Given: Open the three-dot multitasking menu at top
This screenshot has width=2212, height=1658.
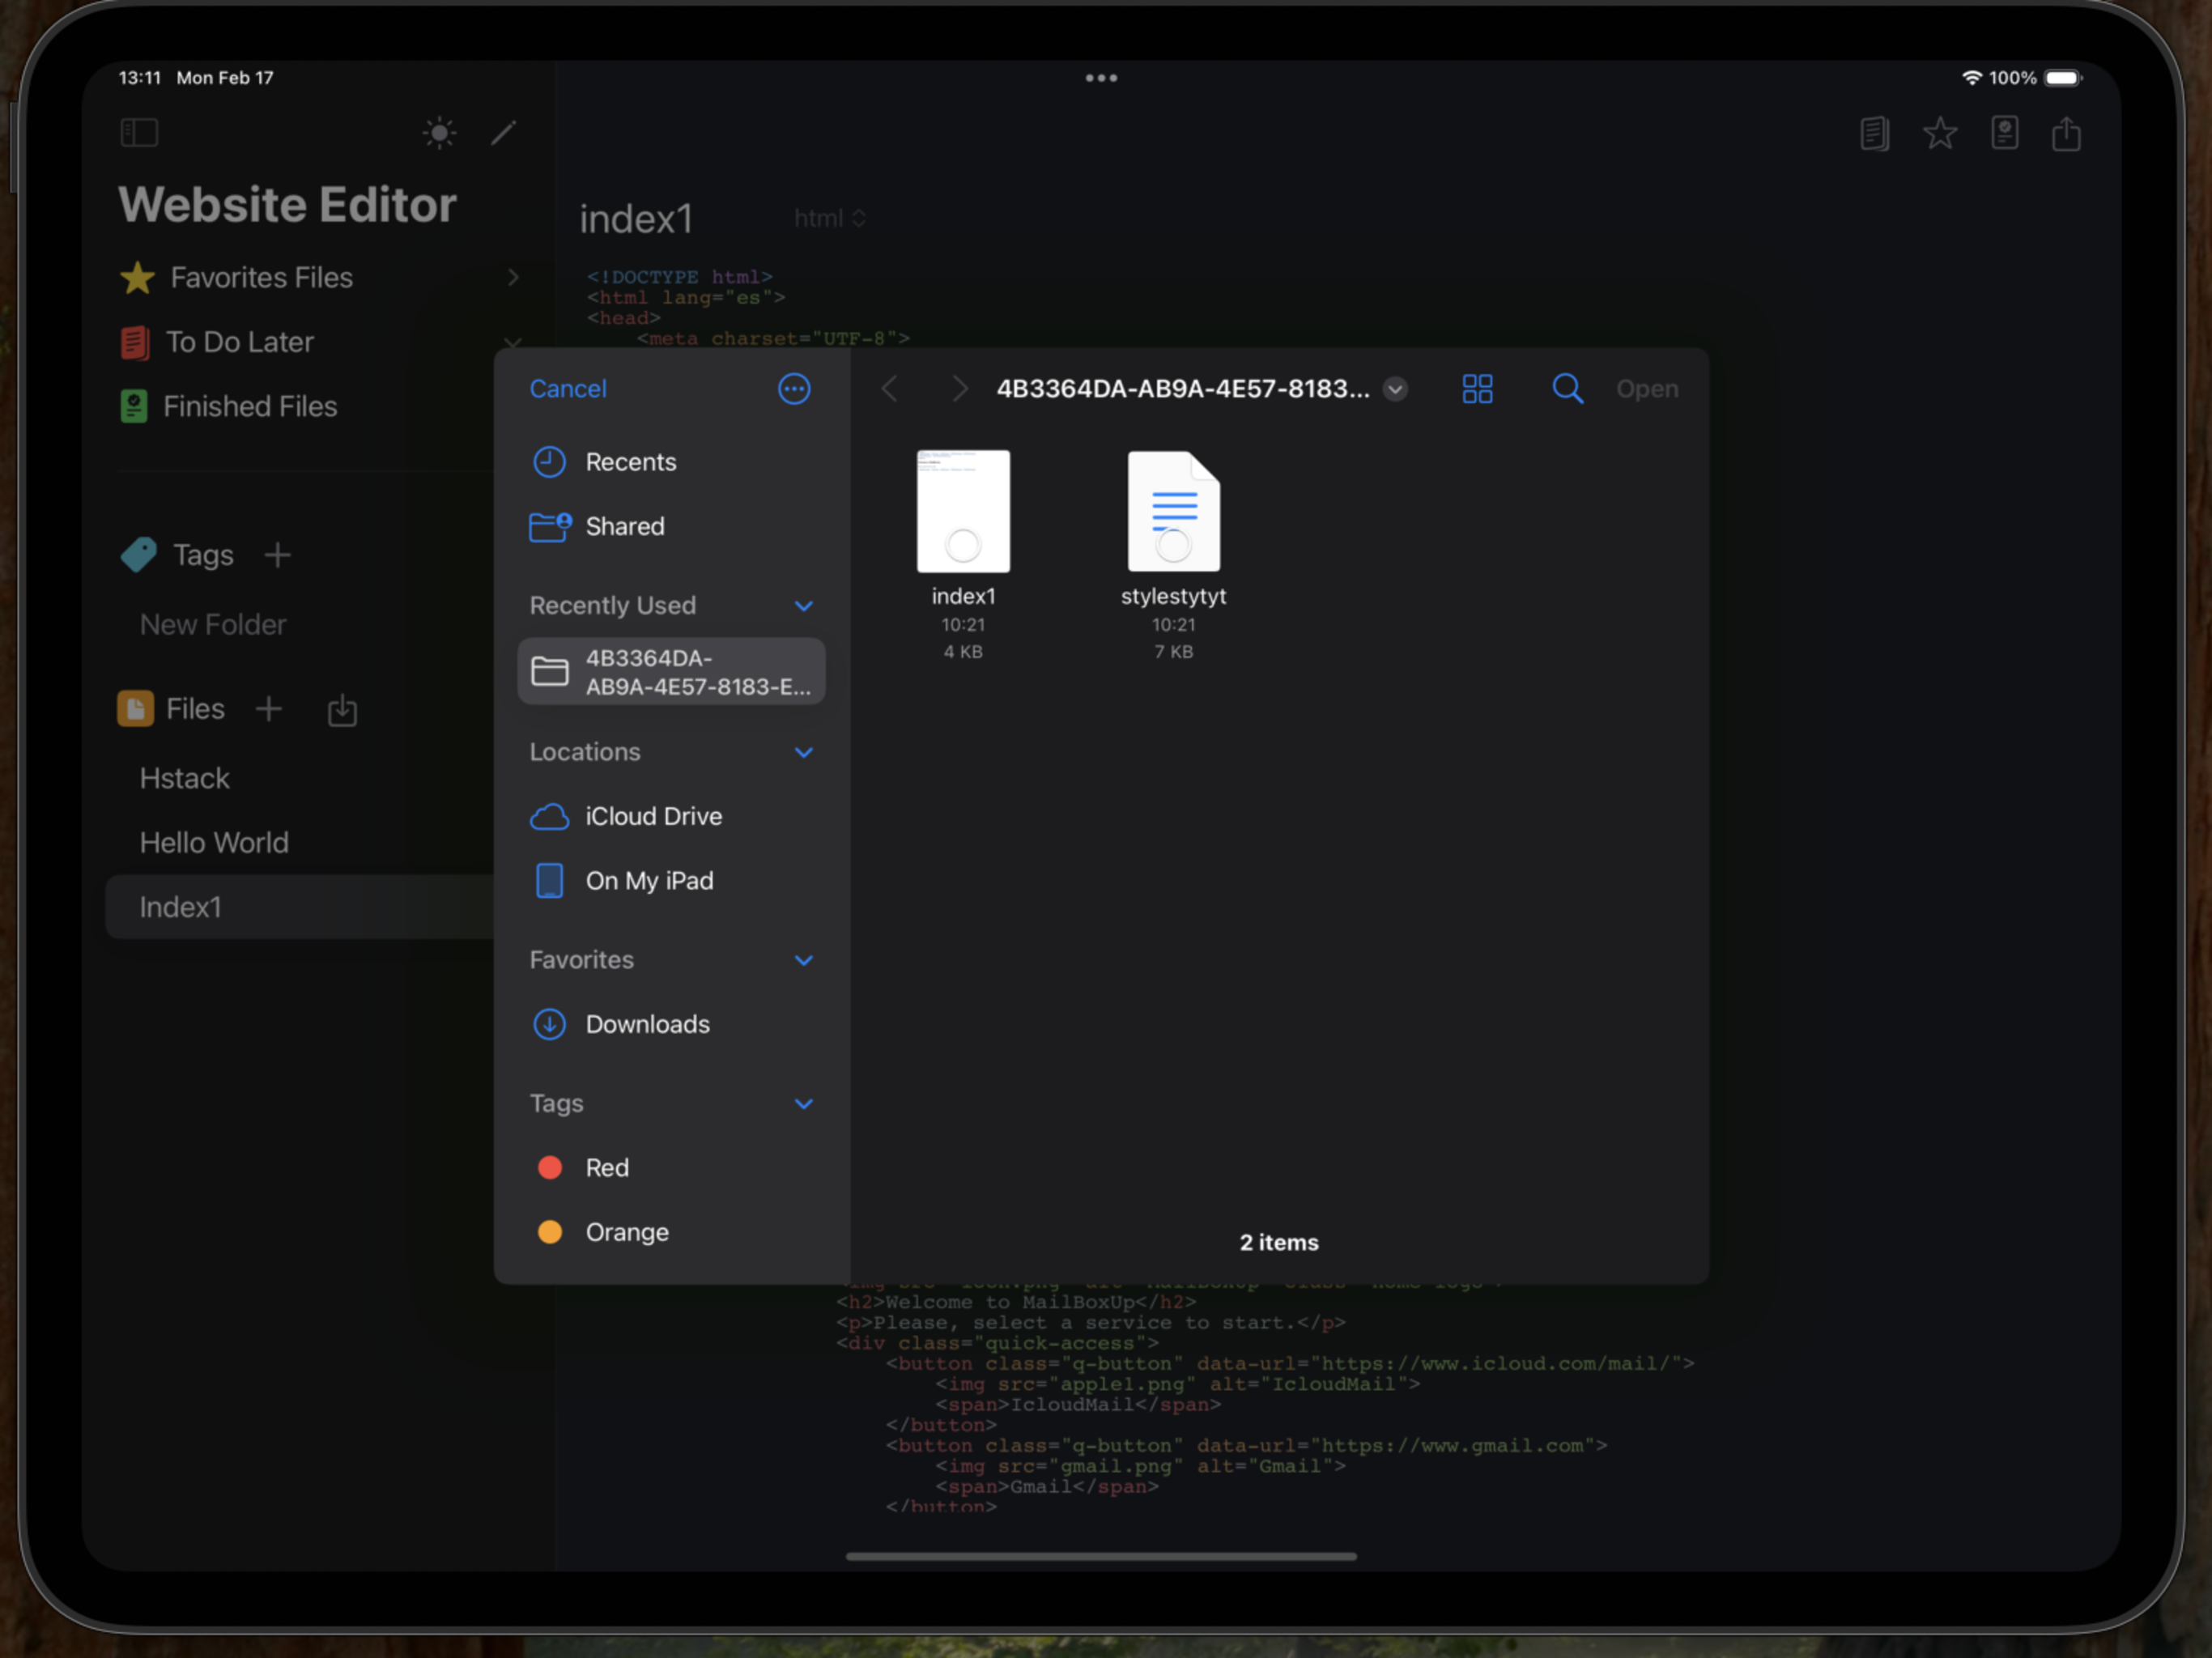Looking at the screenshot, I should coord(1101,78).
